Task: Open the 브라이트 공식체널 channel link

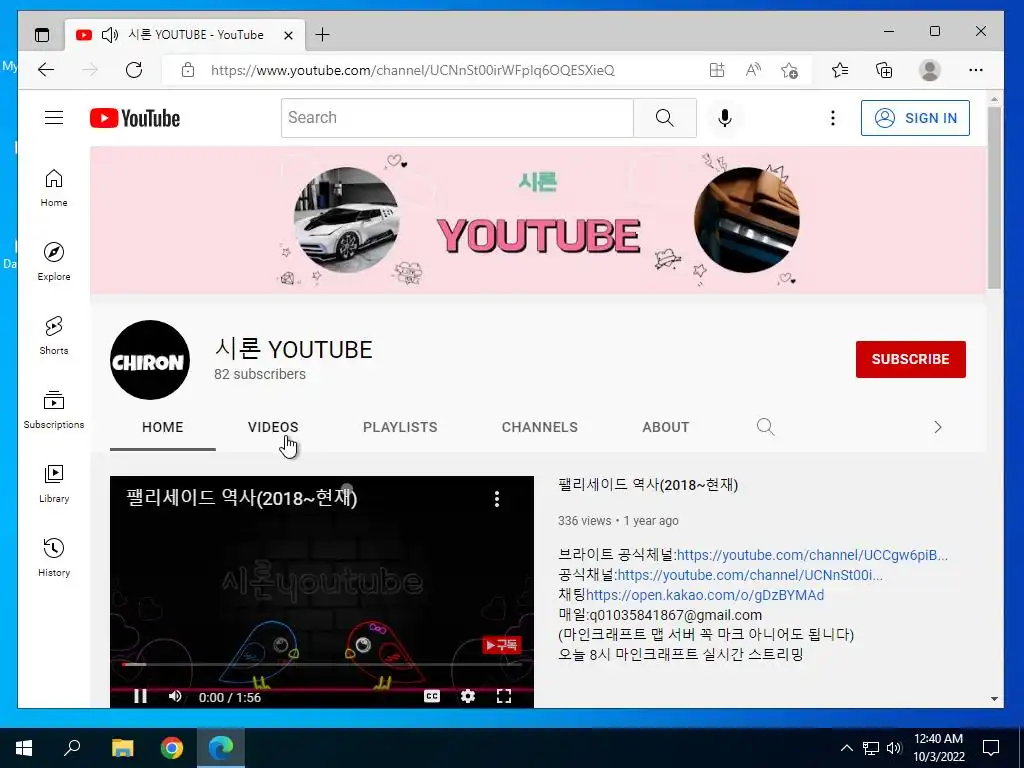Action: [x=812, y=554]
